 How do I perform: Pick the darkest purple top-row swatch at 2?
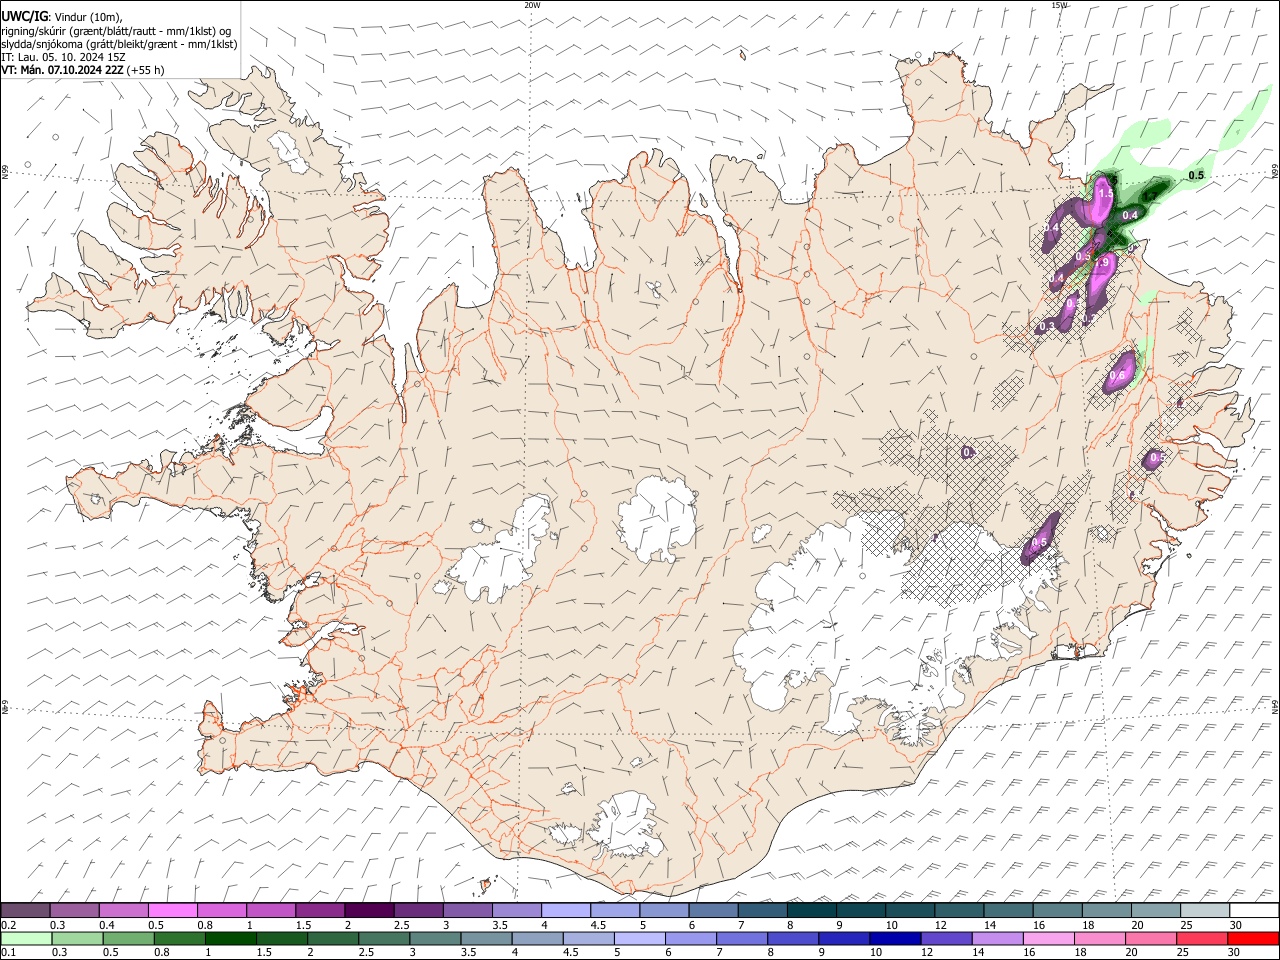click(x=369, y=910)
